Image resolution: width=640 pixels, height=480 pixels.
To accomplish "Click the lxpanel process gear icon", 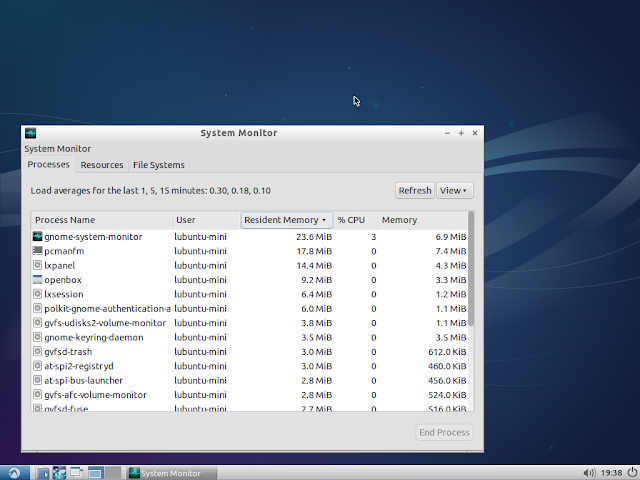I will click(37, 265).
